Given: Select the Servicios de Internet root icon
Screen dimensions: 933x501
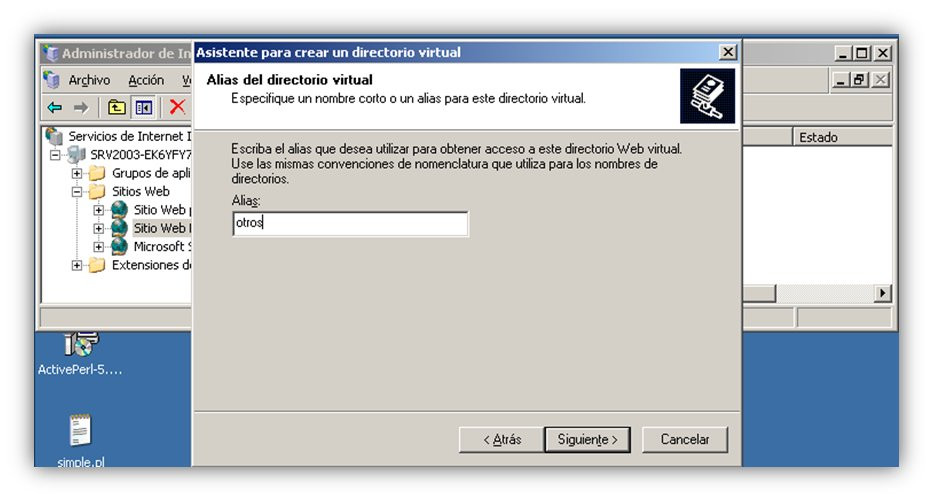Looking at the screenshot, I should (x=54, y=136).
